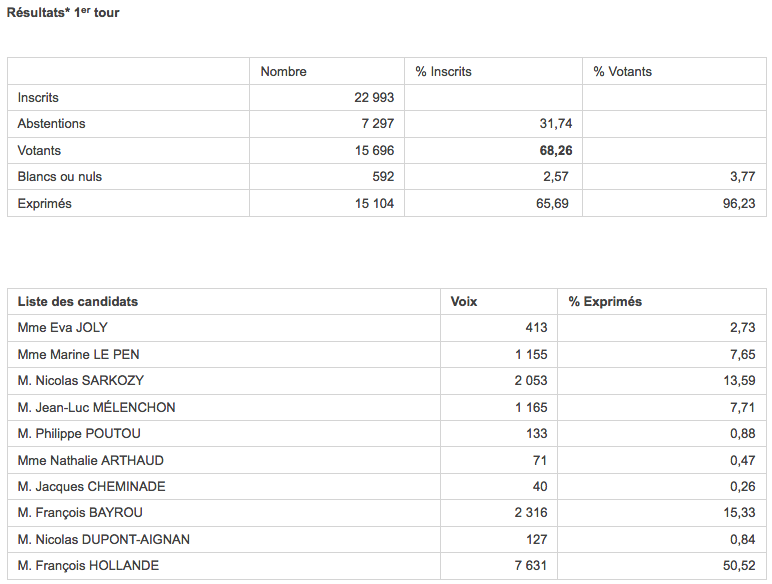The height and width of the screenshot is (584, 772).
Task: Select the Exprimés value 15 104
Action: [x=374, y=203]
